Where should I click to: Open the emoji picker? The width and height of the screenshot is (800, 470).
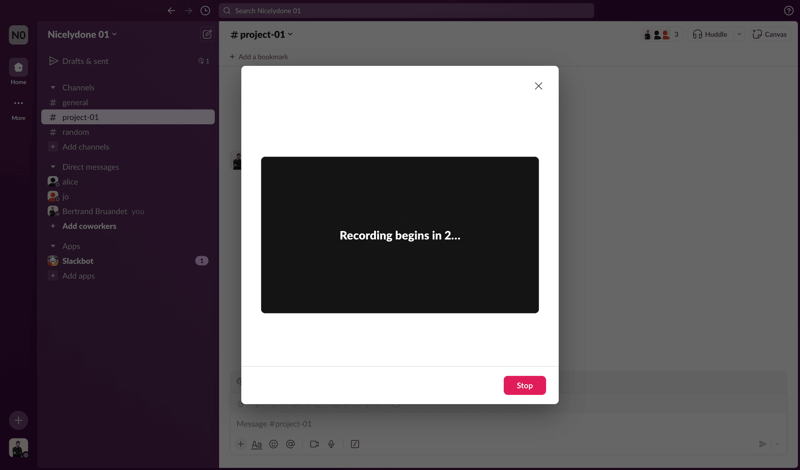[273, 444]
